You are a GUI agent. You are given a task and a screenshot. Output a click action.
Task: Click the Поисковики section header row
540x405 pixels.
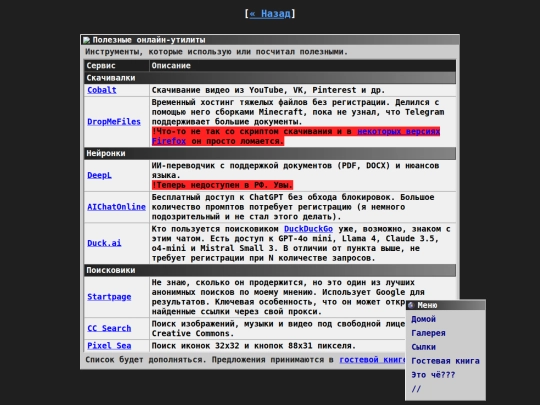point(270,270)
